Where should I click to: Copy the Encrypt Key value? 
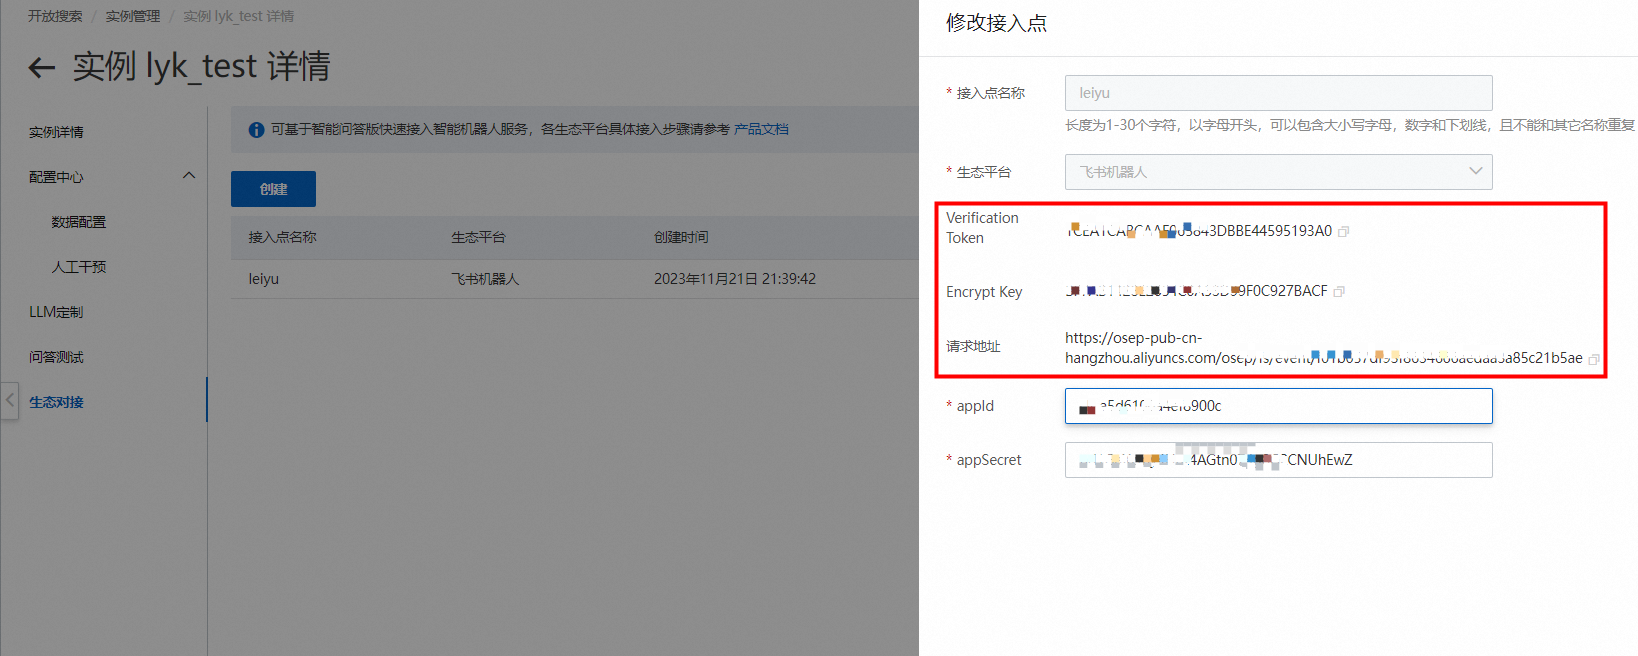click(1339, 292)
